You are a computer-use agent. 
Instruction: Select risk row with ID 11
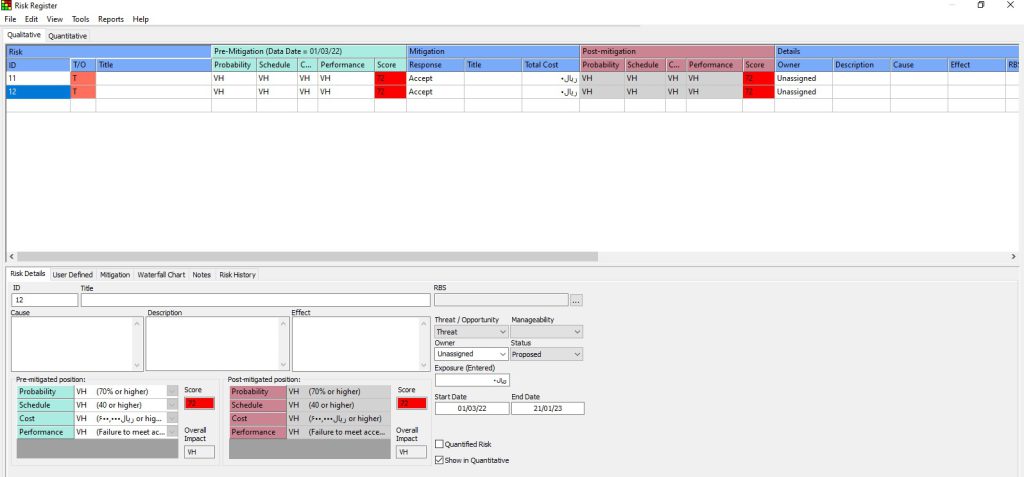(38, 78)
